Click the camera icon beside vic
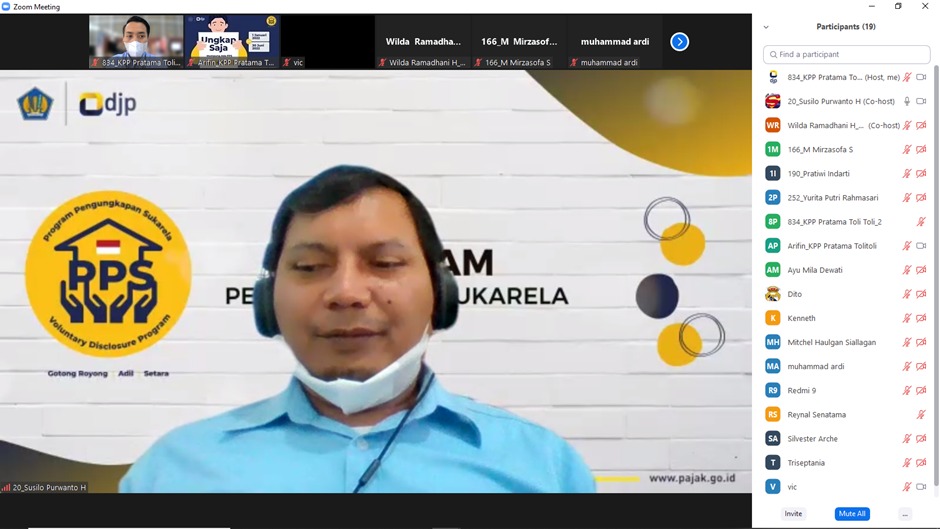The width and height of the screenshot is (940, 529). tap(921, 487)
